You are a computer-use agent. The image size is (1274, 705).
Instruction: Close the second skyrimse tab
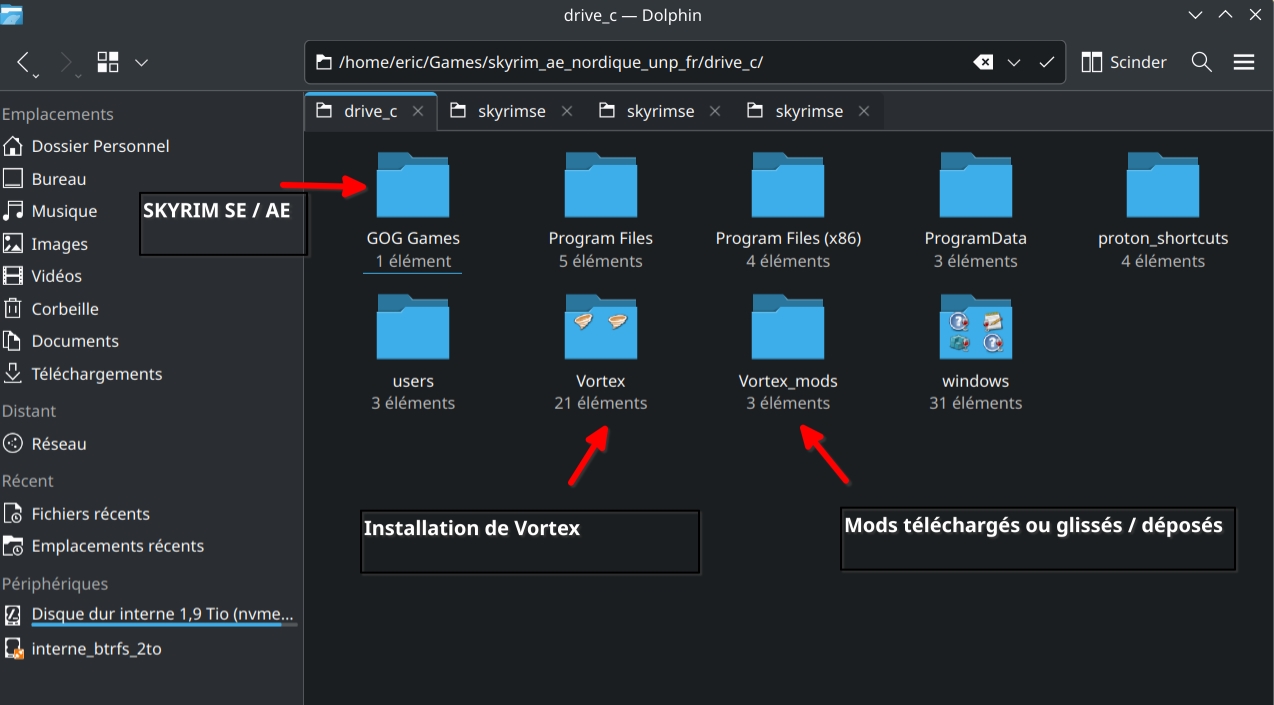(x=715, y=111)
